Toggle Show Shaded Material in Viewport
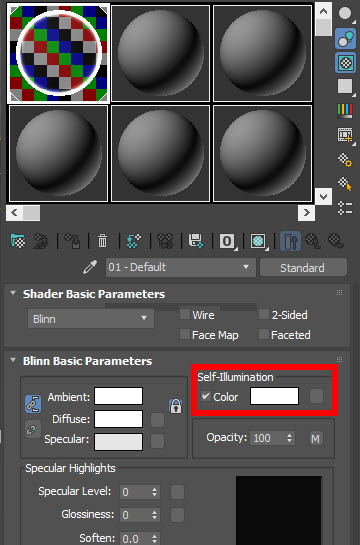This screenshot has width=360, height=545. pyautogui.click(x=259, y=241)
